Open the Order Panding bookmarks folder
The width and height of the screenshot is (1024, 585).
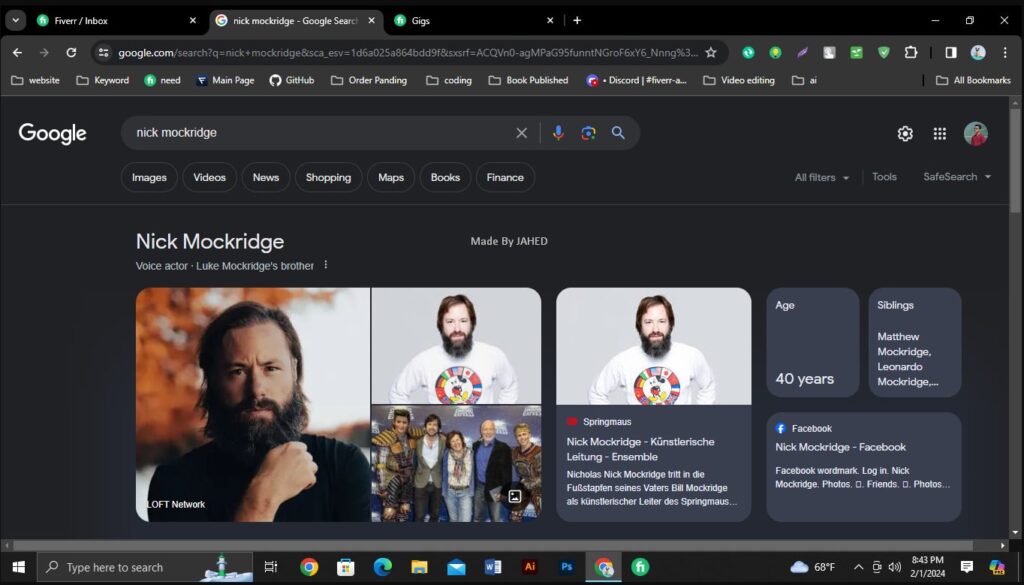tap(369, 80)
